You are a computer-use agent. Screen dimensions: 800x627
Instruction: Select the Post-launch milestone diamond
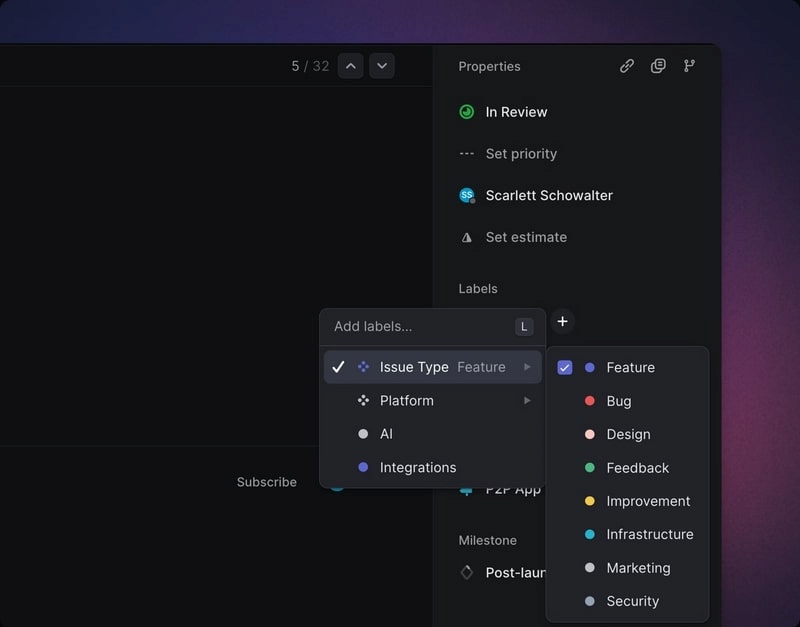466,572
